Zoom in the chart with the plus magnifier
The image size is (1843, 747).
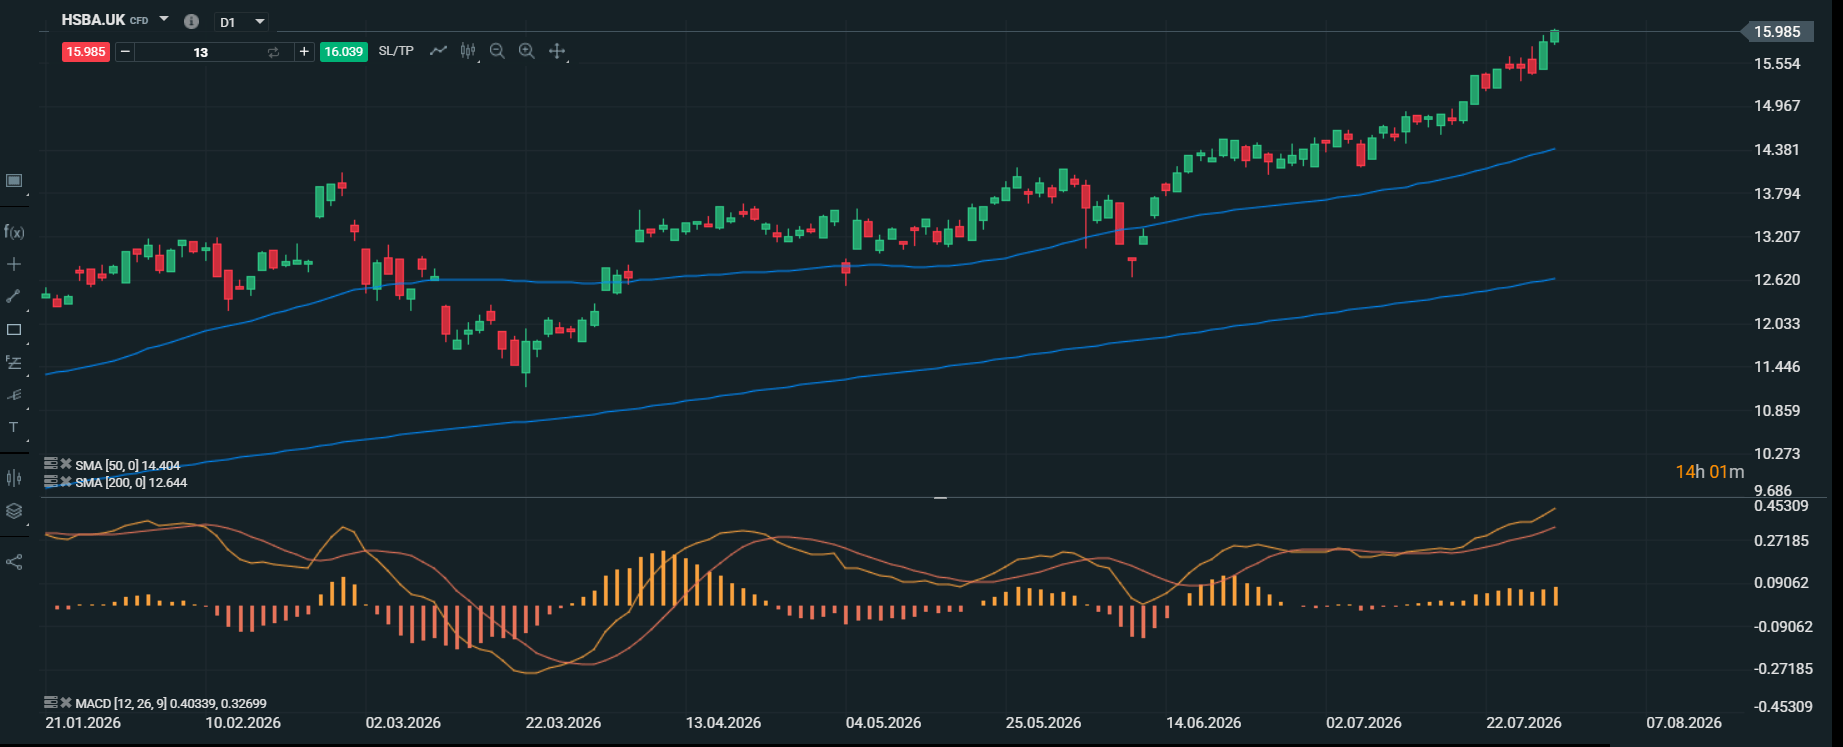[x=527, y=51]
